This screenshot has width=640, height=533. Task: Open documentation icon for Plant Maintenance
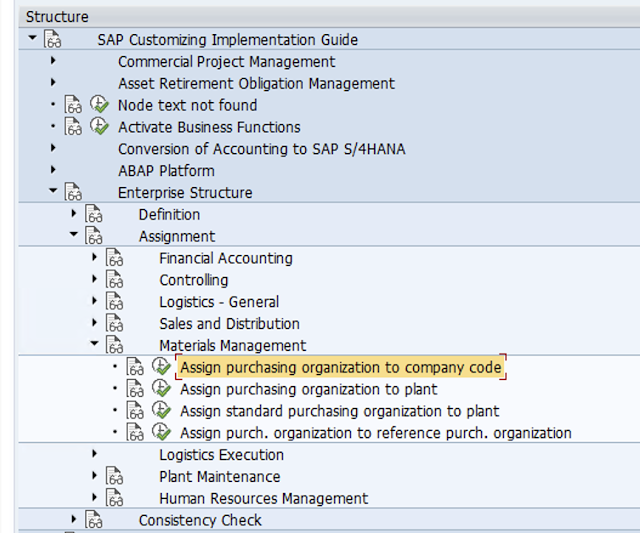click(115, 476)
